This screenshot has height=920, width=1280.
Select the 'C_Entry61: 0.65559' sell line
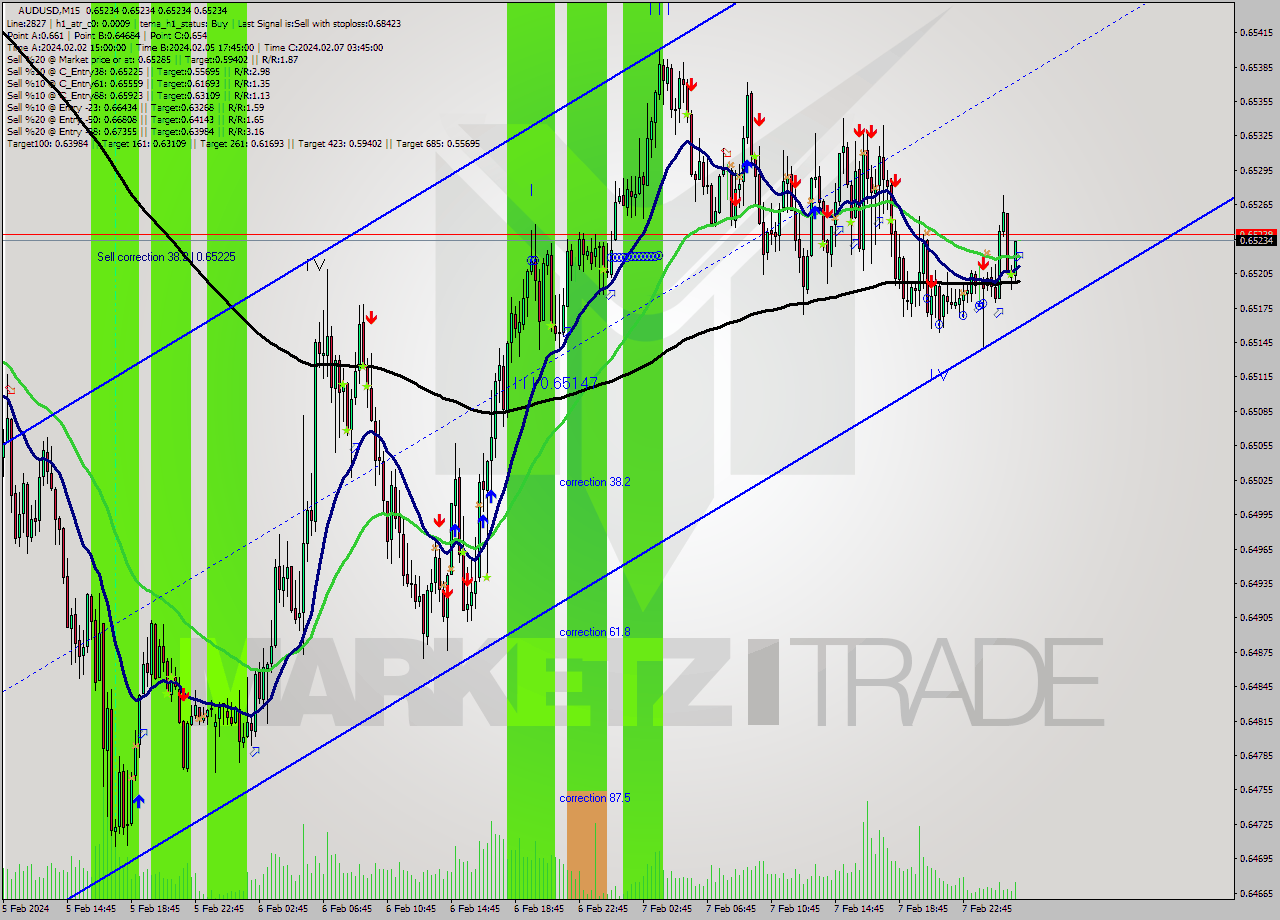pyautogui.click(x=138, y=83)
